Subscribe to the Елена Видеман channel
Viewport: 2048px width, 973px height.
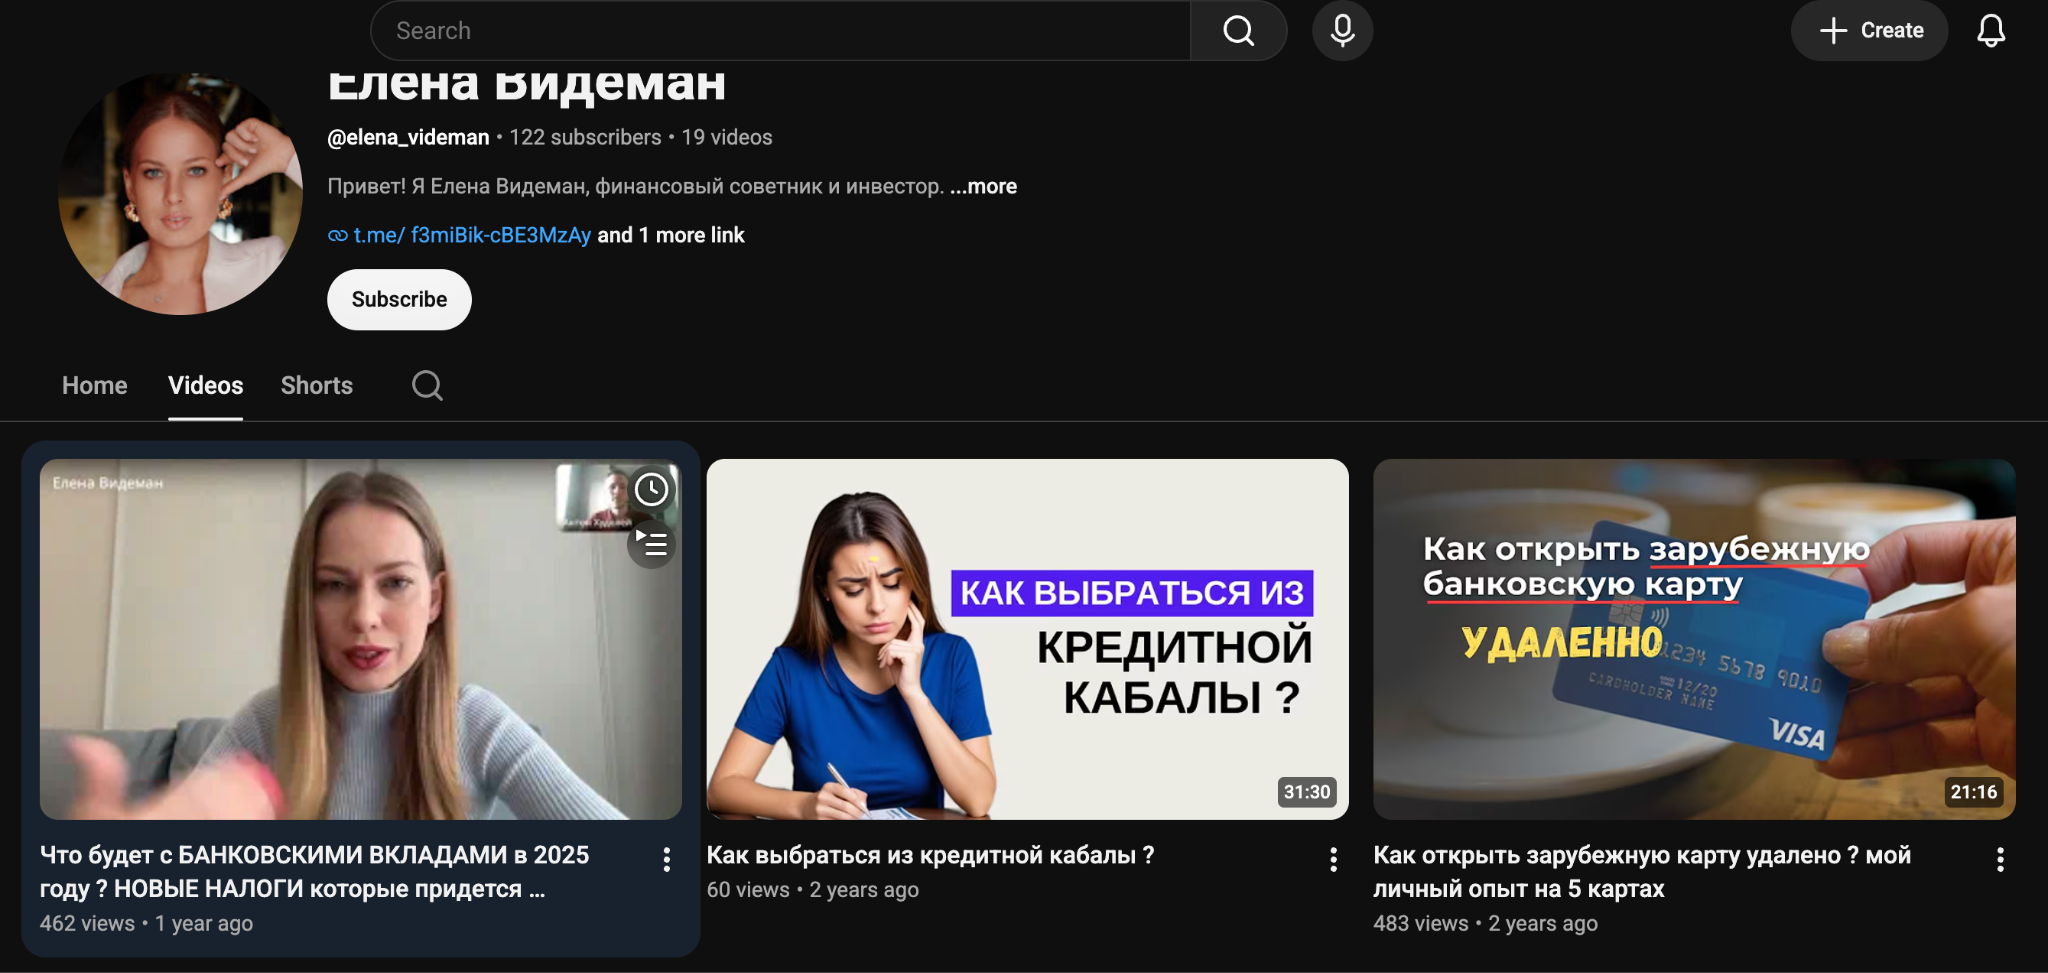click(x=399, y=299)
